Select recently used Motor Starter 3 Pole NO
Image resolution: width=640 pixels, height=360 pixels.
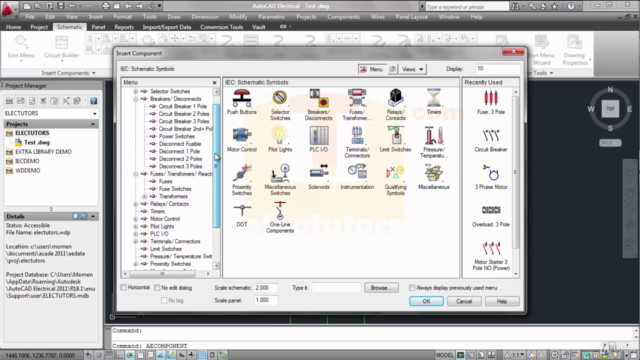[x=491, y=256]
